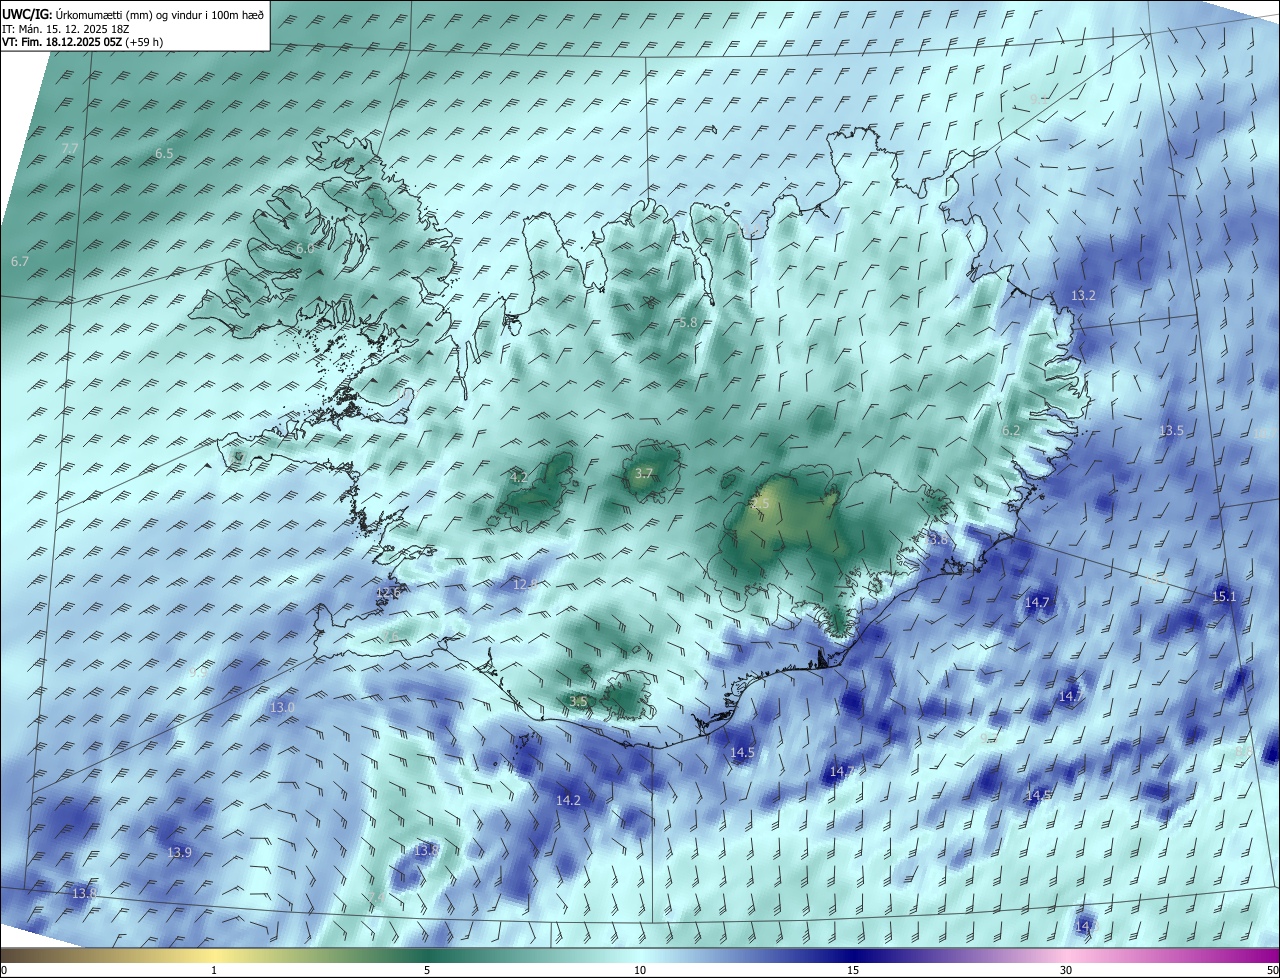This screenshot has width=1280, height=978.
Task: Click the 14.2 value label
Action: click(568, 801)
